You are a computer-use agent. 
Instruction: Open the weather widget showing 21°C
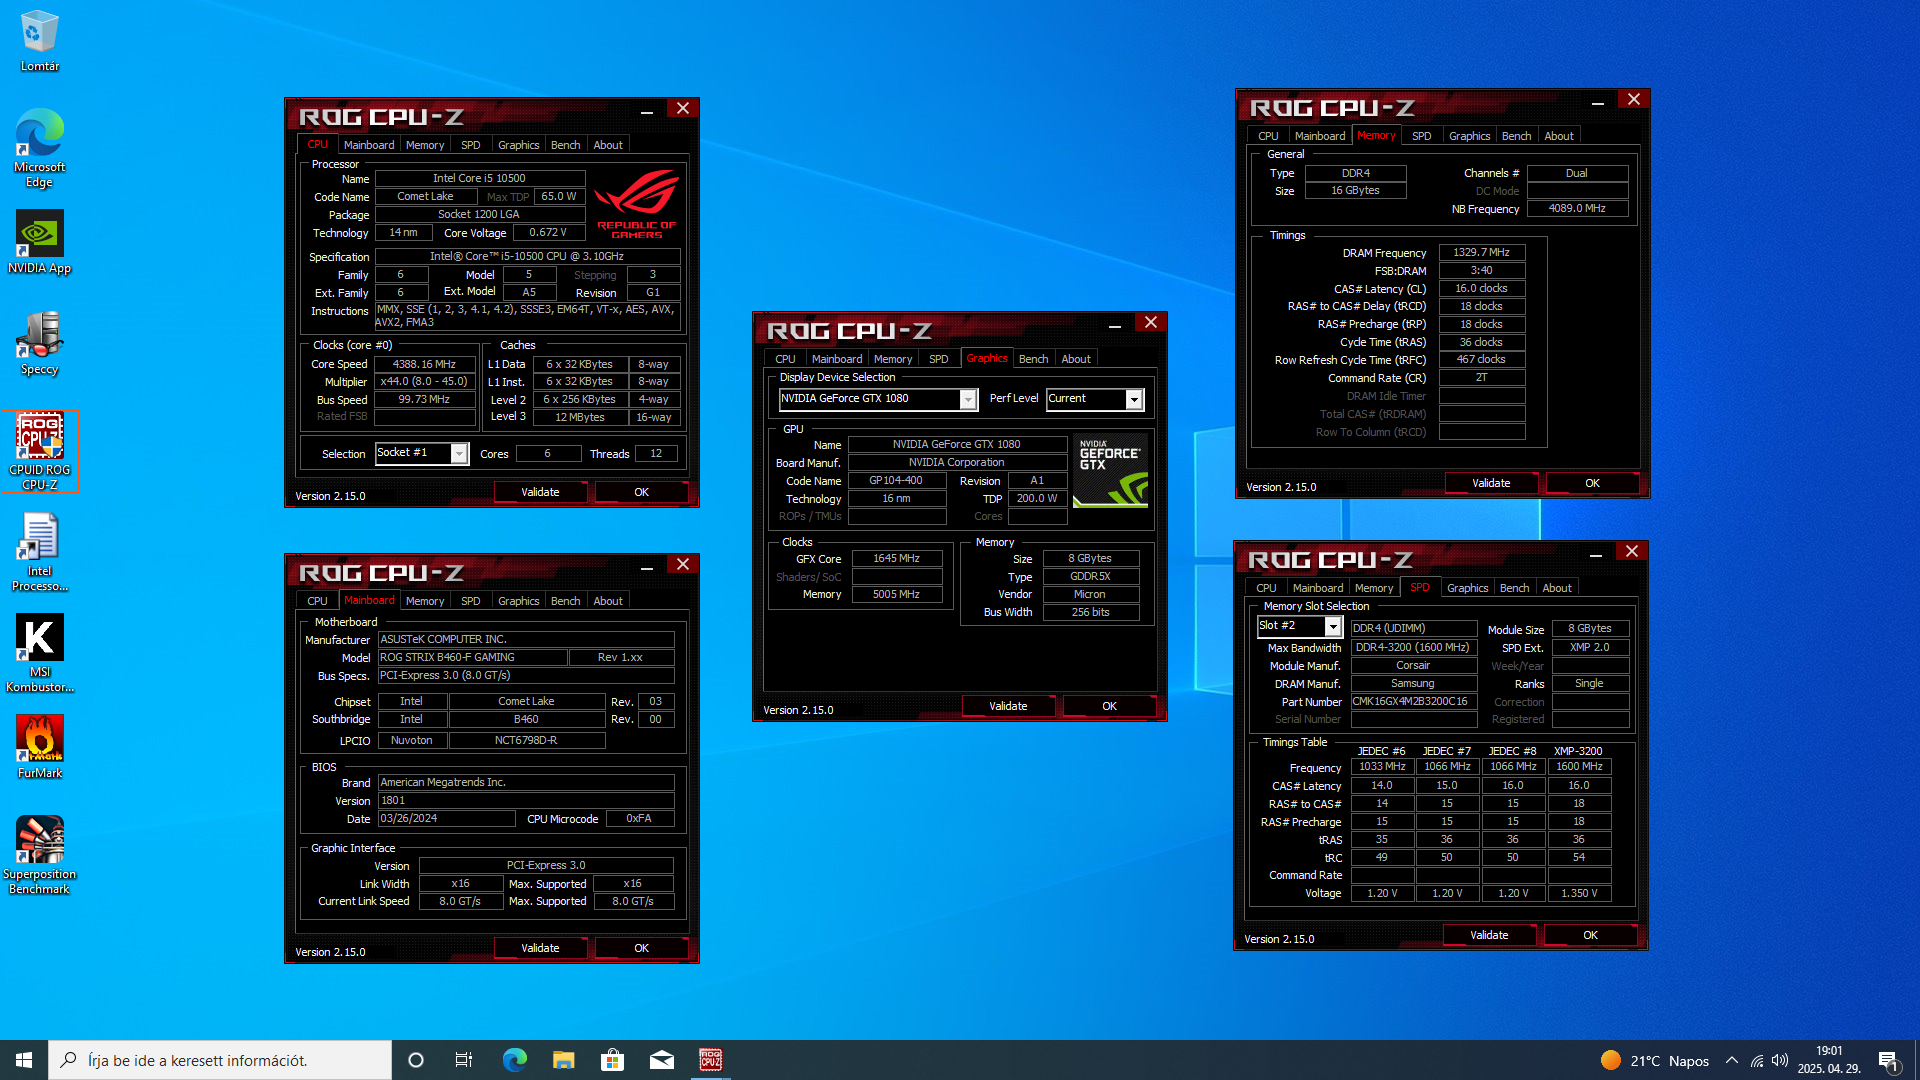point(1655,1061)
